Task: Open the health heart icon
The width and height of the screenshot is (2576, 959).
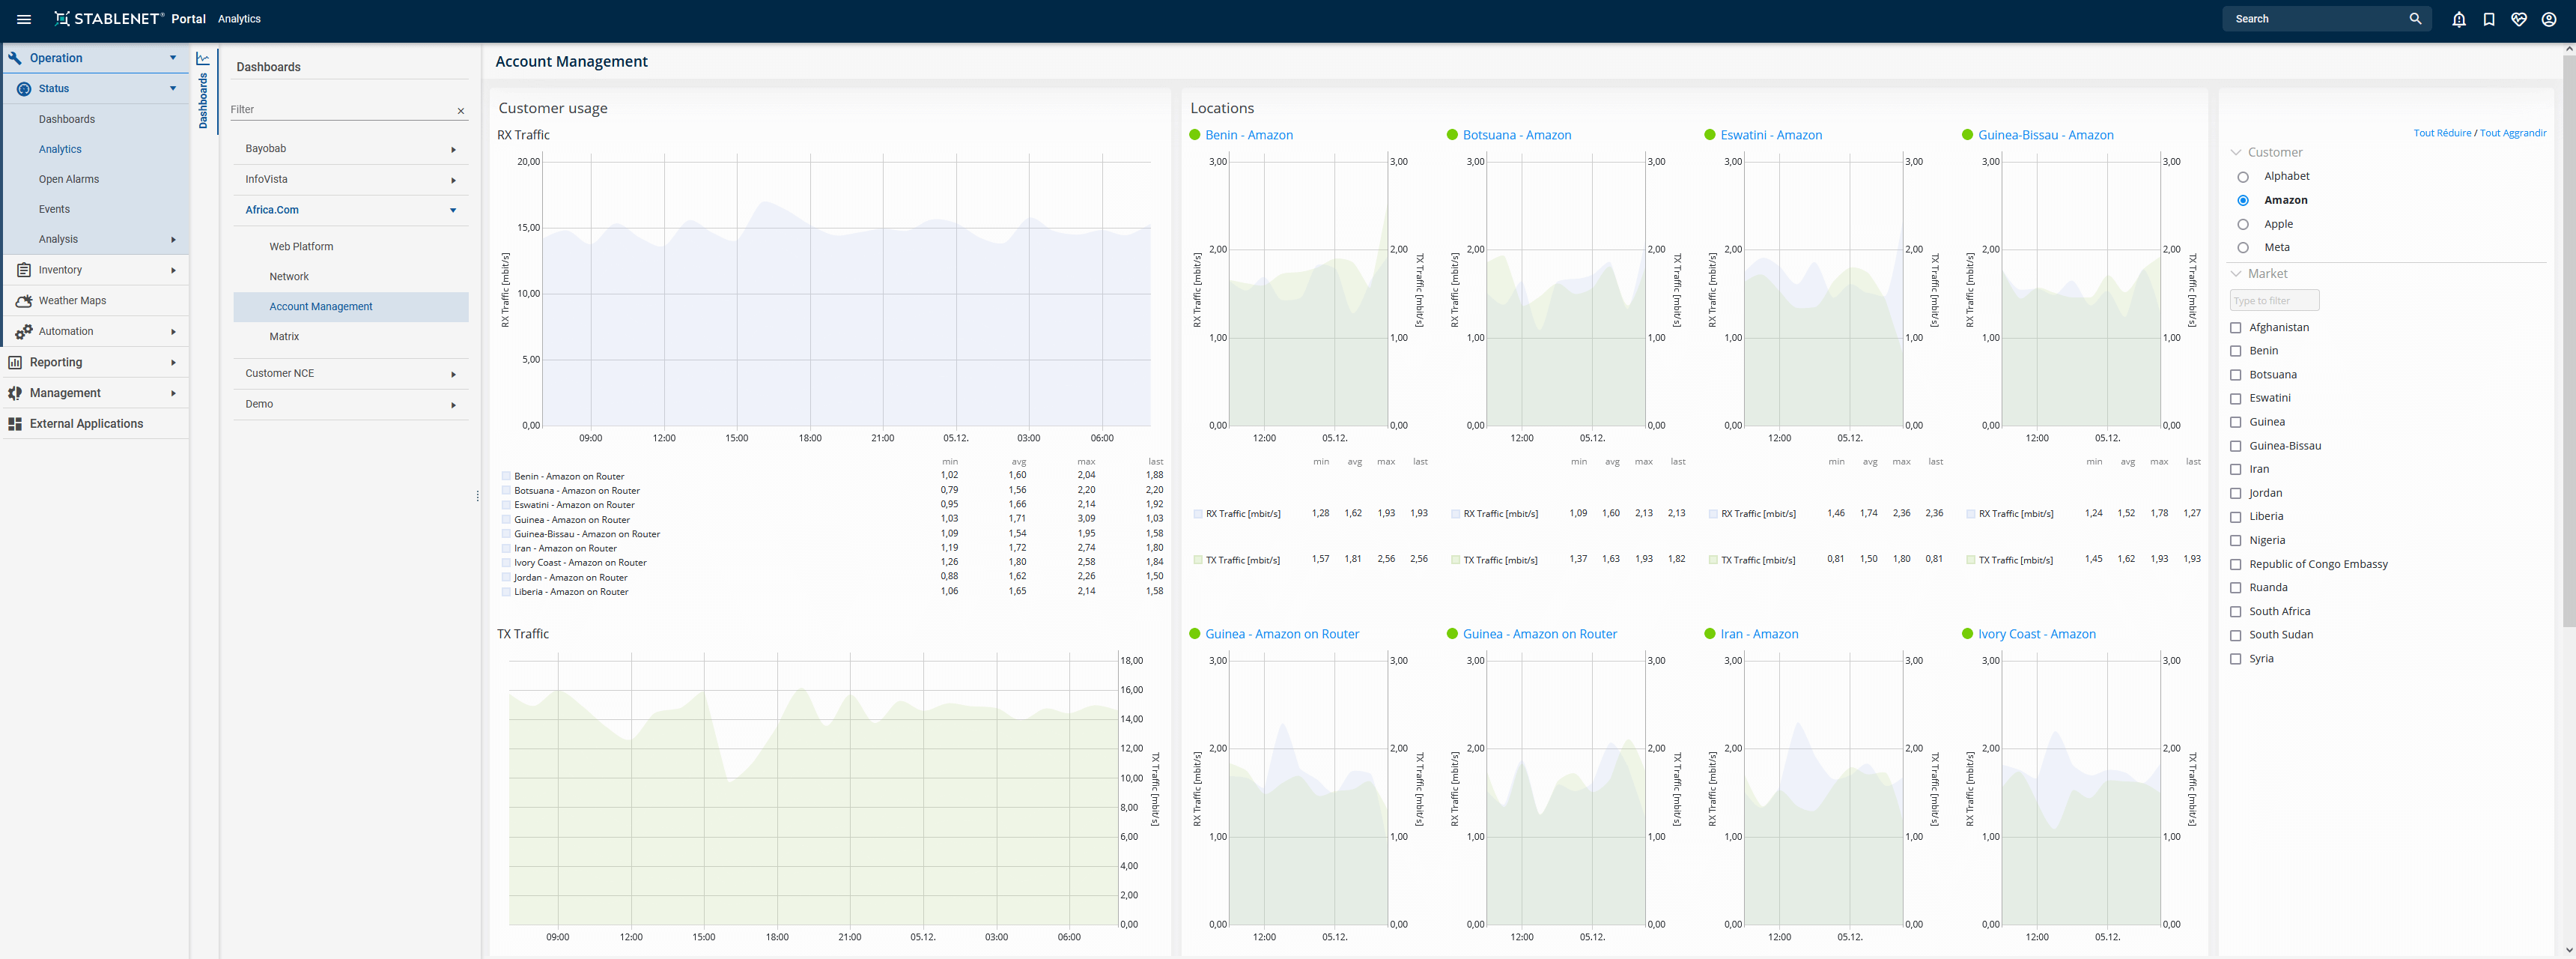Action: (2519, 19)
